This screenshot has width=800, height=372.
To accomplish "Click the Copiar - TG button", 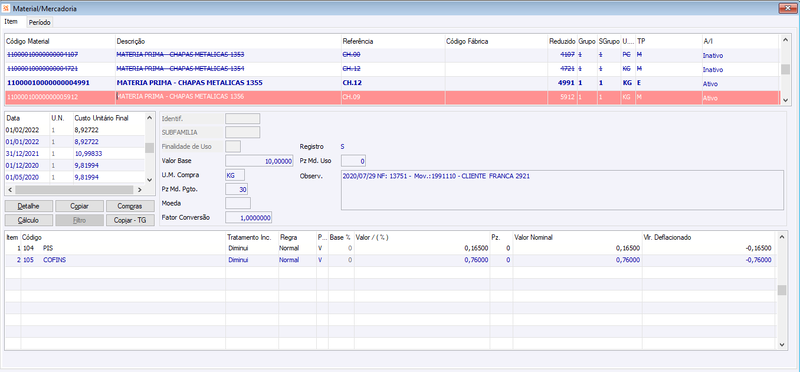I will click(x=130, y=220).
